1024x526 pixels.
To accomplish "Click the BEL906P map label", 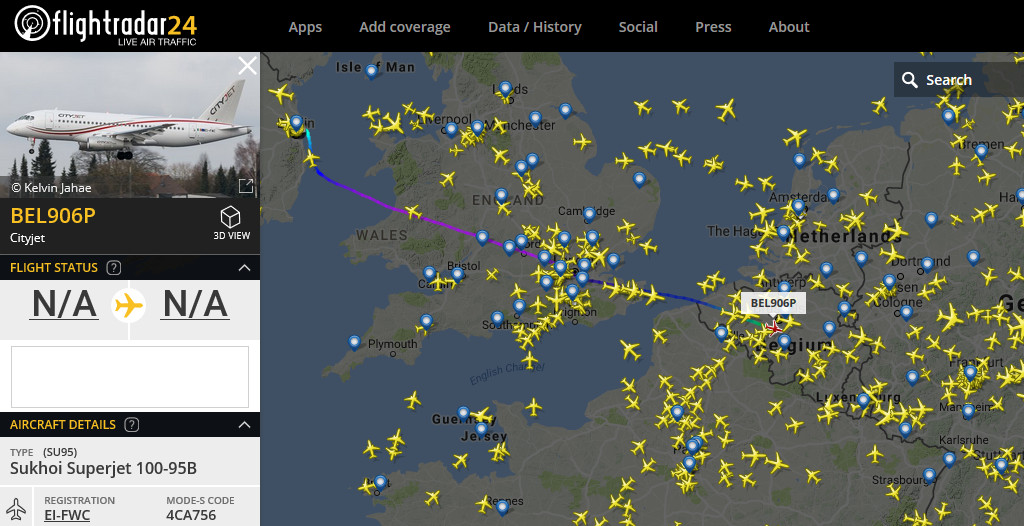I will coord(773,303).
